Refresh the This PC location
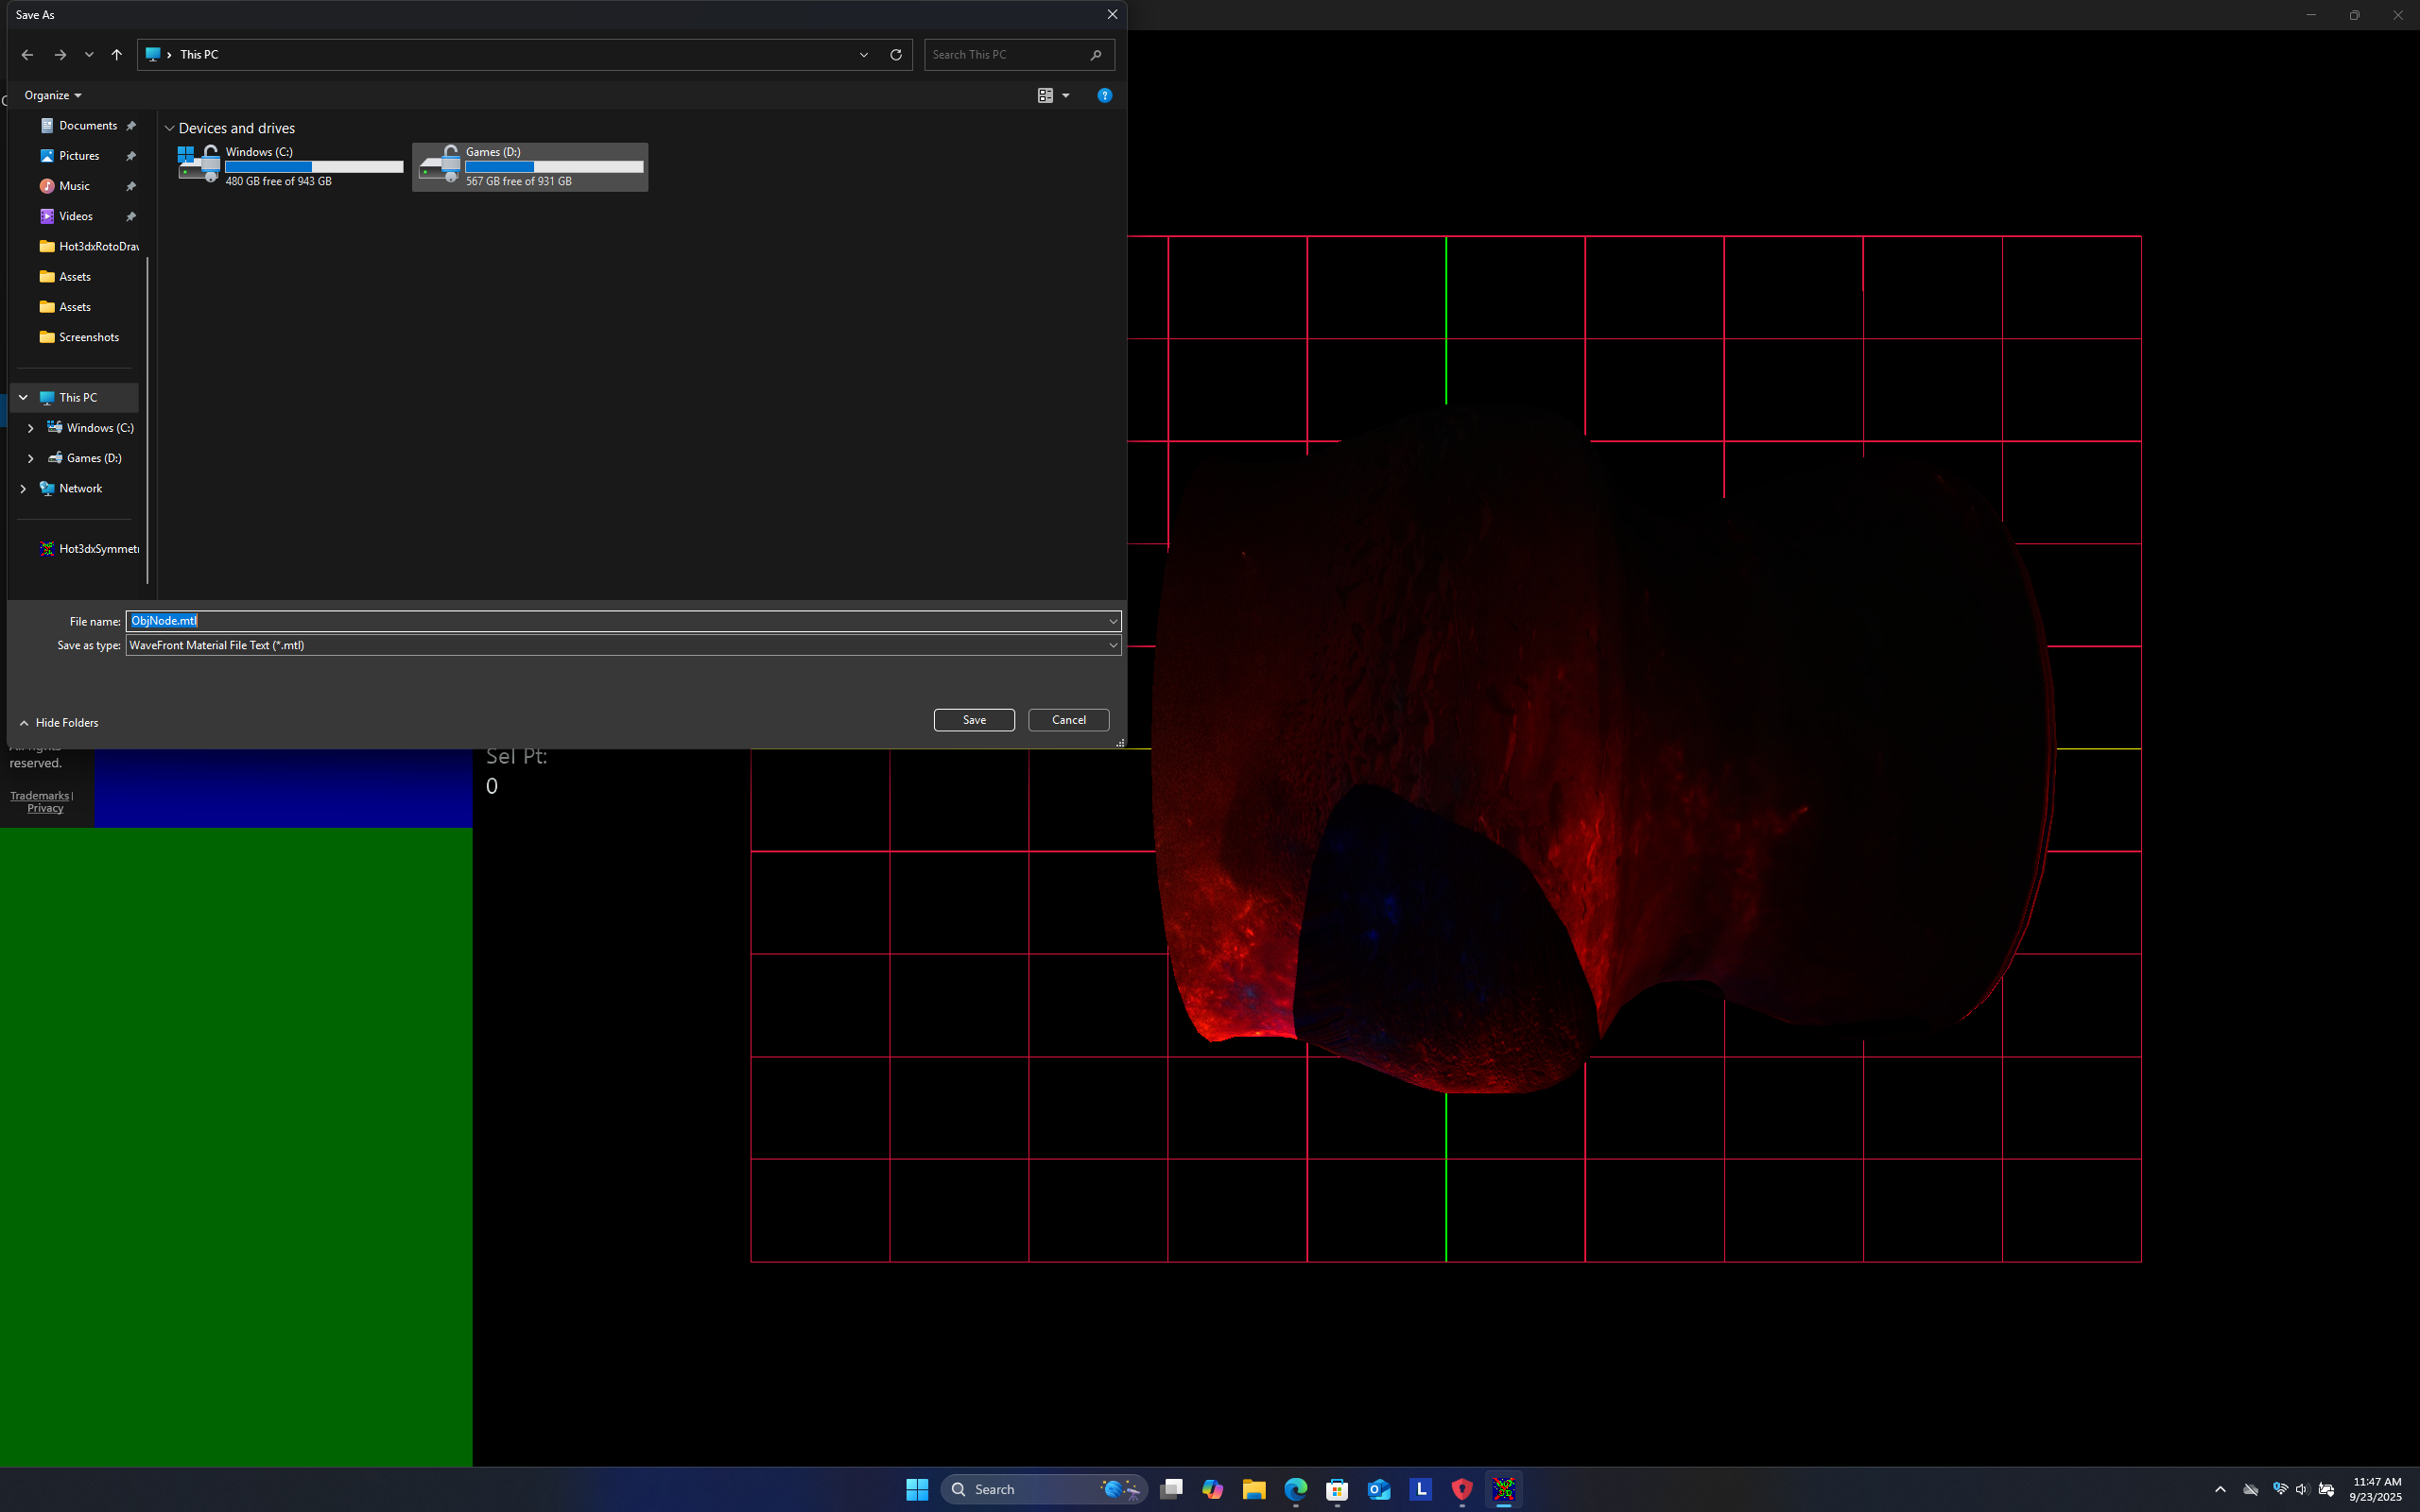Image resolution: width=2420 pixels, height=1512 pixels. coord(896,55)
